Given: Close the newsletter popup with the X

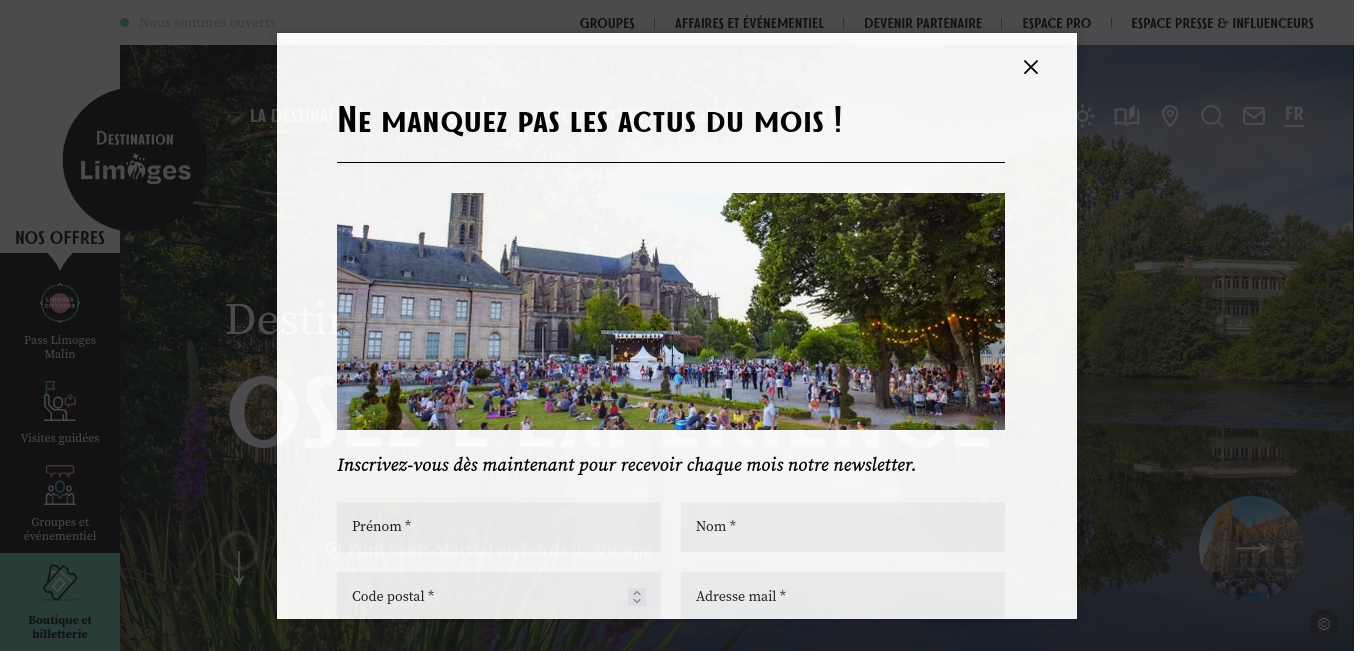Looking at the screenshot, I should (1031, 67).
